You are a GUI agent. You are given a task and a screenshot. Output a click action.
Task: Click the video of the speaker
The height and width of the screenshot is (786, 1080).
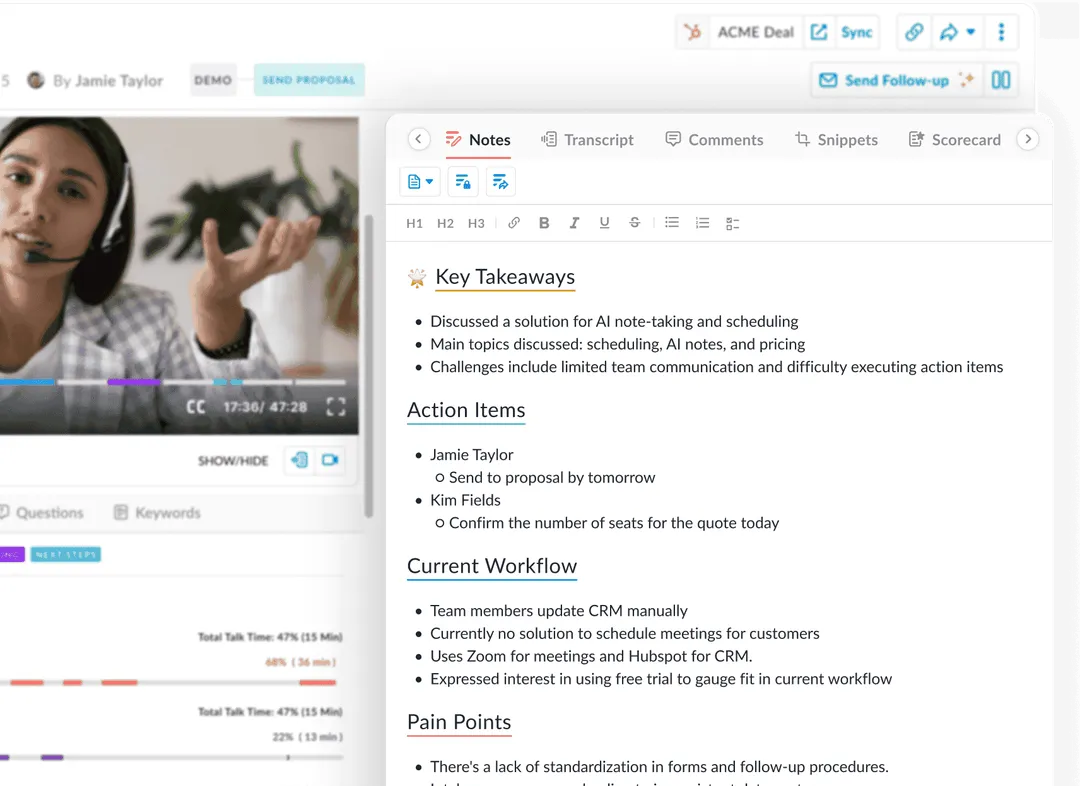click(x=178, y=275)
